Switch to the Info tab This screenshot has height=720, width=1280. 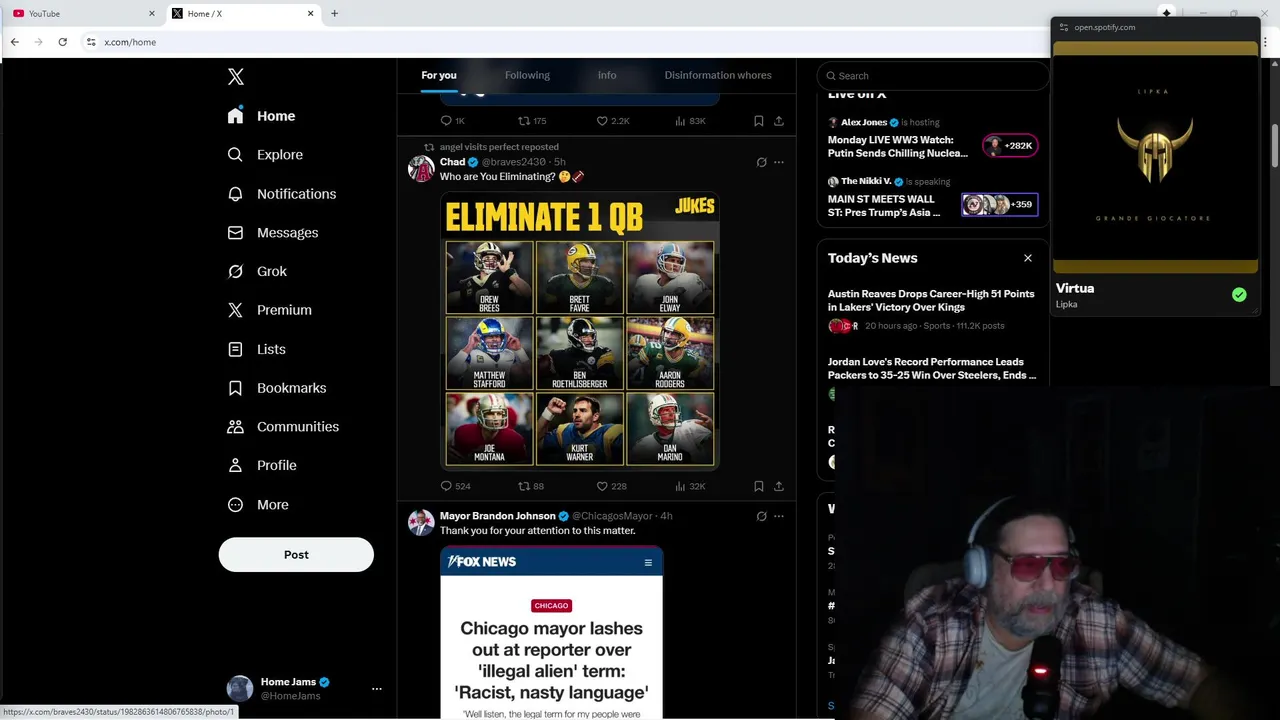click(607, 75)
